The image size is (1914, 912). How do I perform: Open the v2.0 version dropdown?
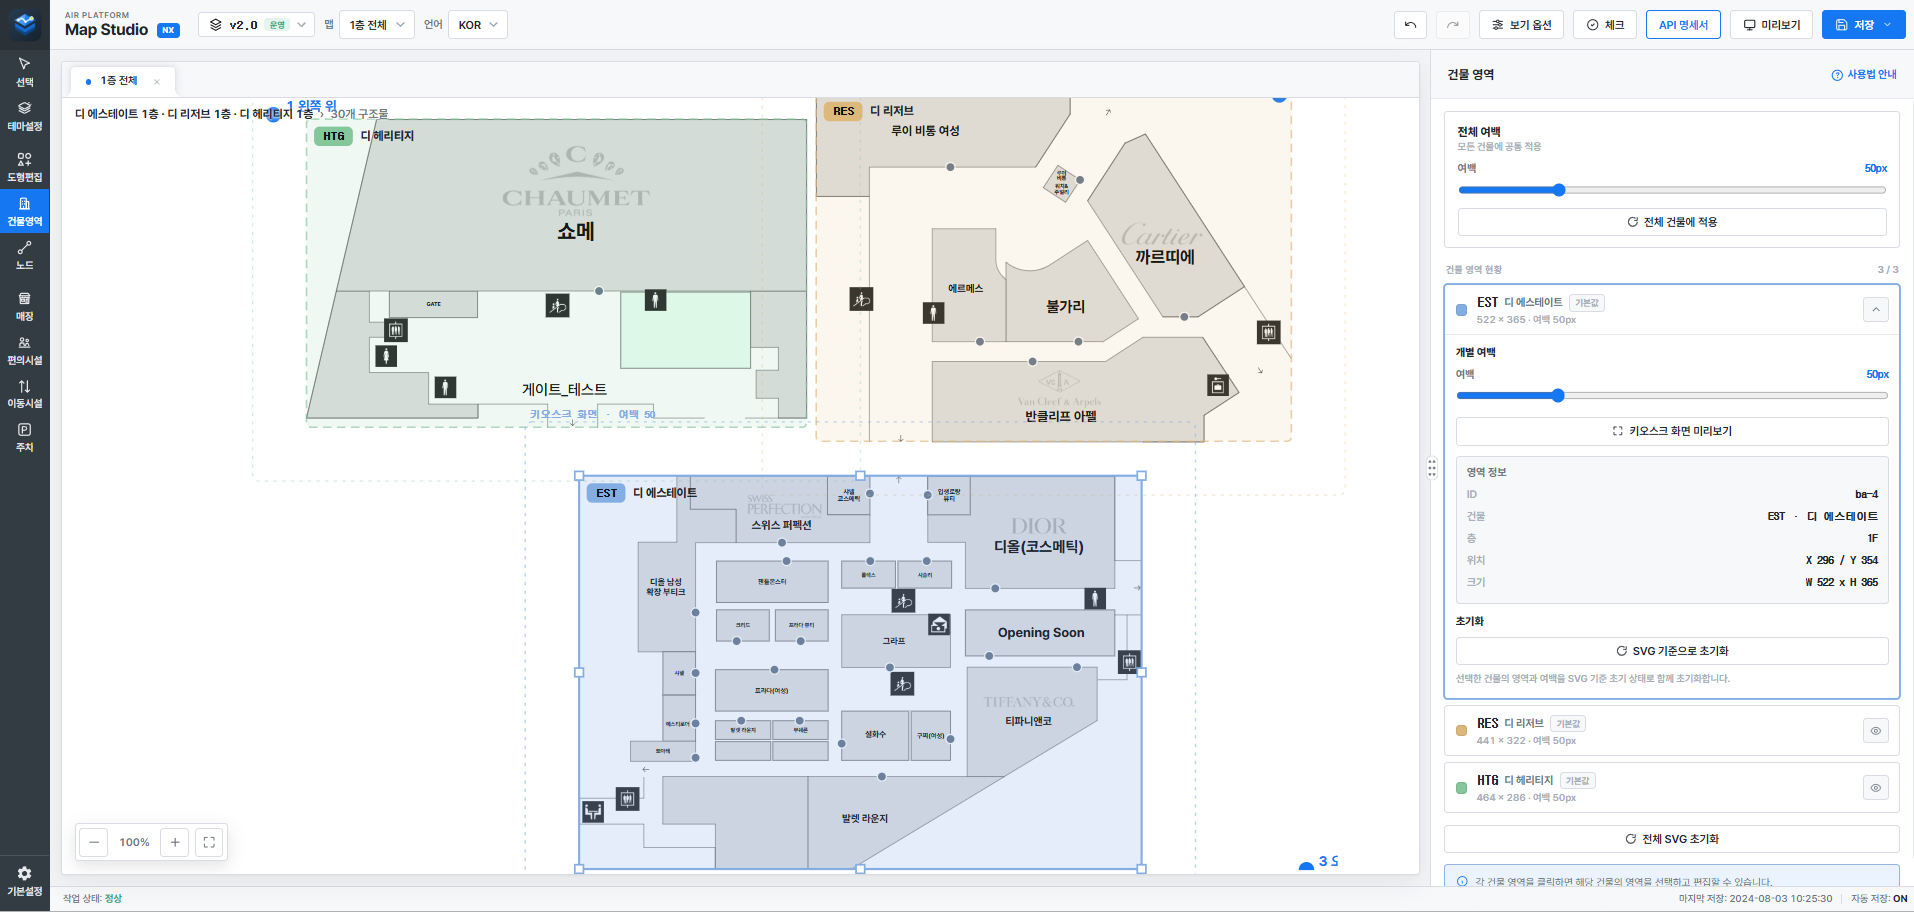256,25
